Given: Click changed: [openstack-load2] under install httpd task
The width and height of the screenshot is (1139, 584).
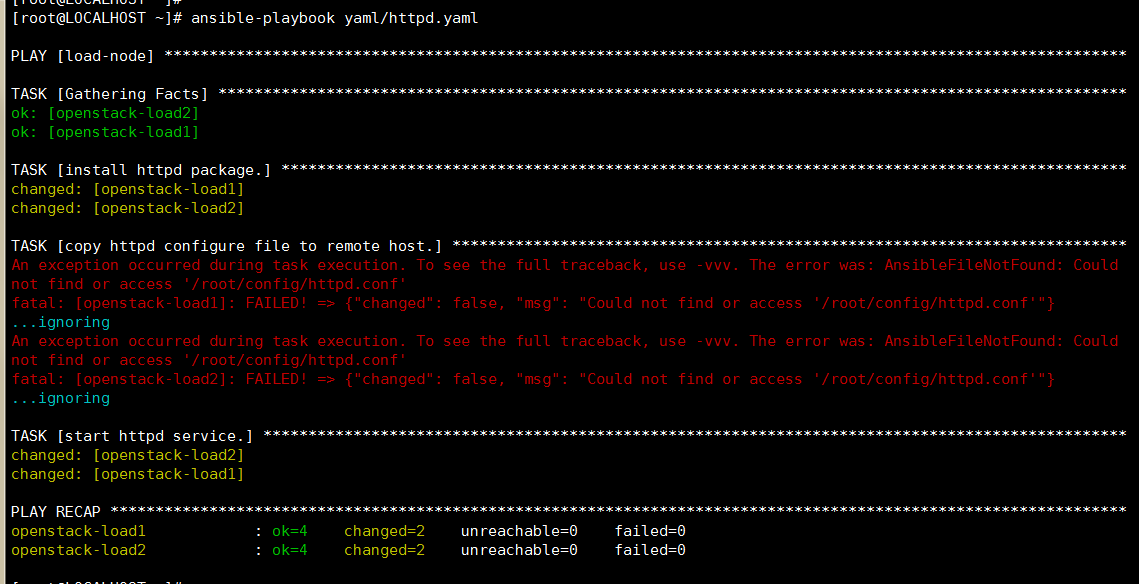Looking at the screenshot, I should pyautogui.click(x=127, y=208).
